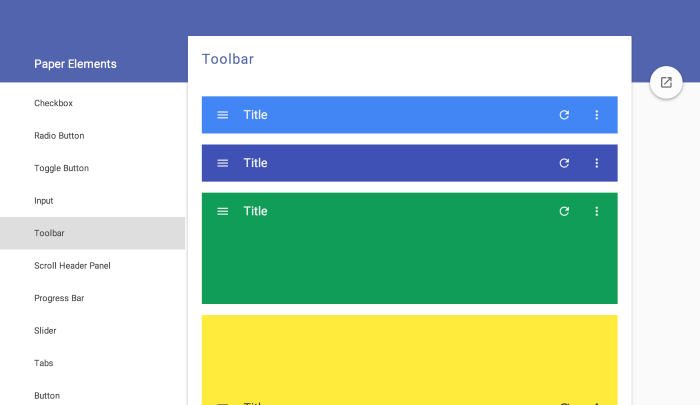Click the refresh icon in the light blue toolbar
This screenshot has width=700, height=405.
click(x=564, y=115)
